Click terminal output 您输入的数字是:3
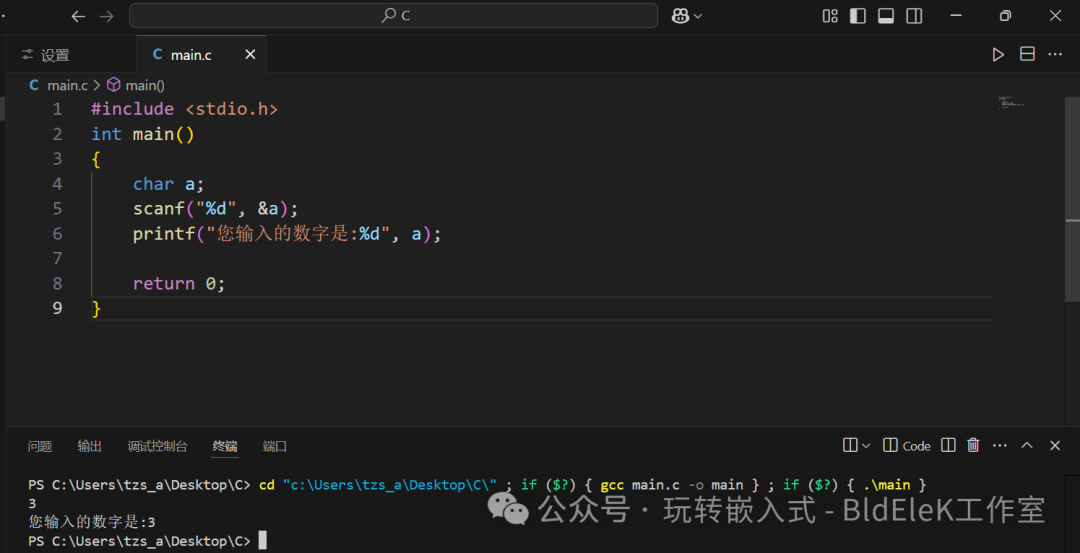 pos(92,522)
